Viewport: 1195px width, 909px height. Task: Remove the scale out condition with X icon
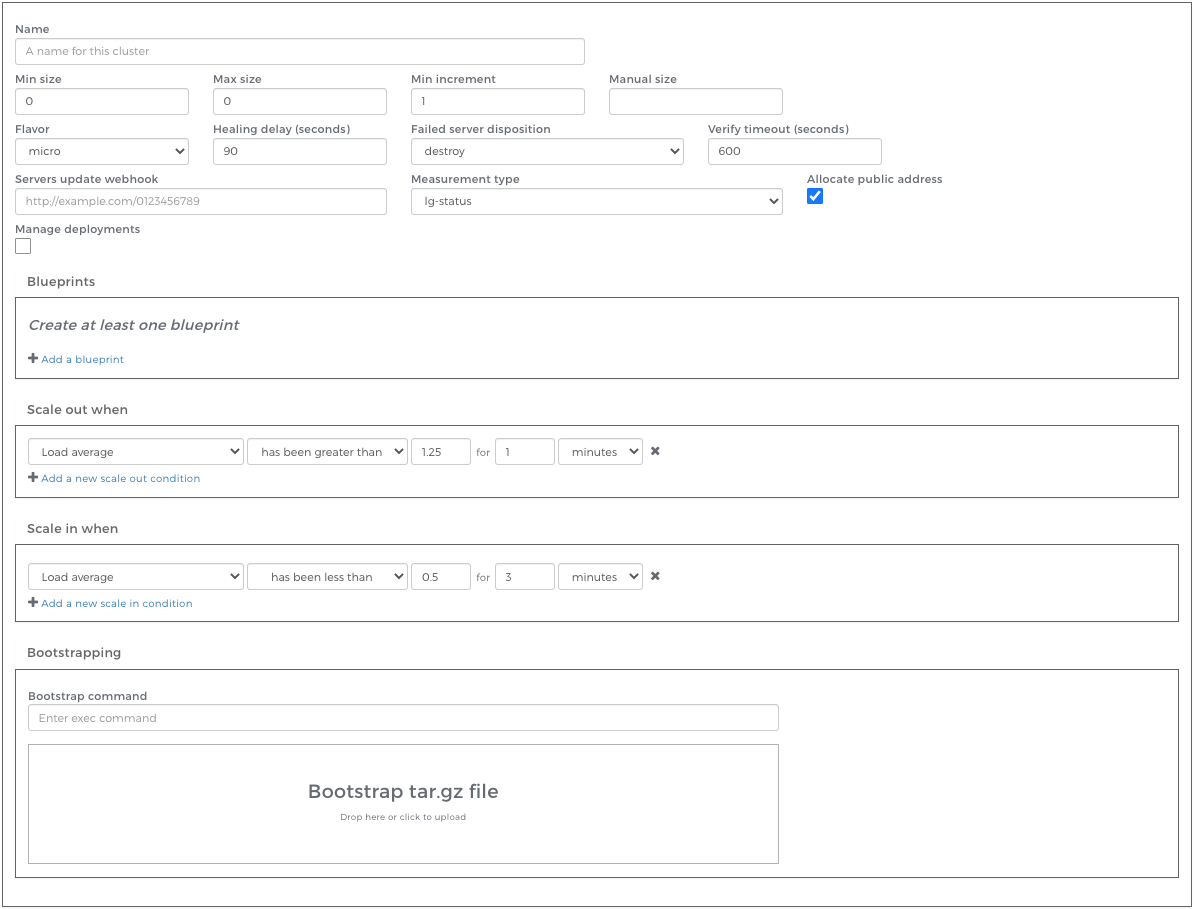(655, 451)
